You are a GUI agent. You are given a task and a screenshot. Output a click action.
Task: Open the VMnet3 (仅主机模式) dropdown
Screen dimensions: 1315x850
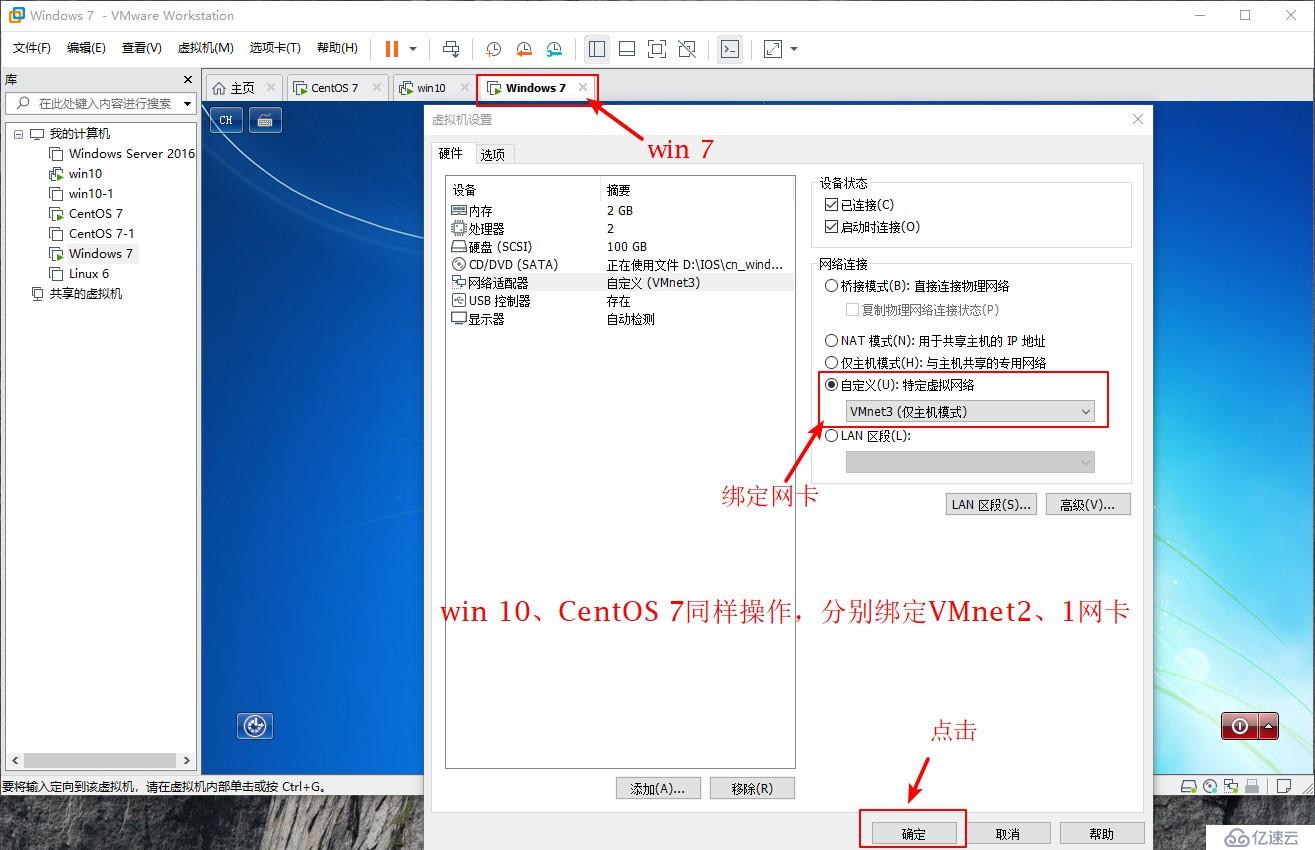click(970, 411)
